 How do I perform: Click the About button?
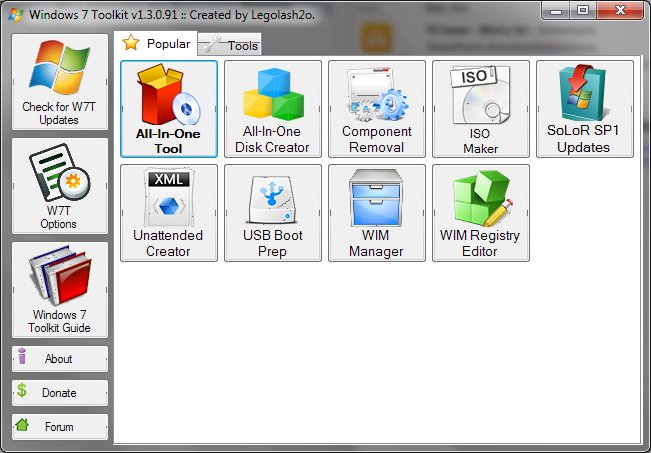point(60,359)
